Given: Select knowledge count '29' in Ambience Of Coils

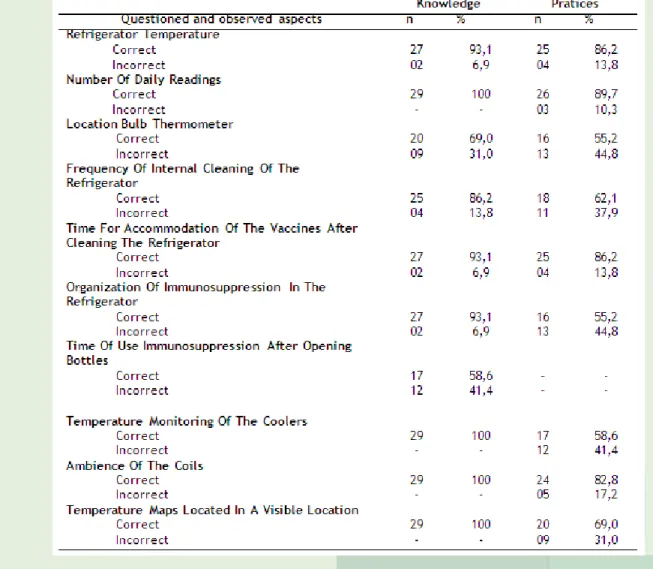Looking at the screenshot, I should (416, 480).
